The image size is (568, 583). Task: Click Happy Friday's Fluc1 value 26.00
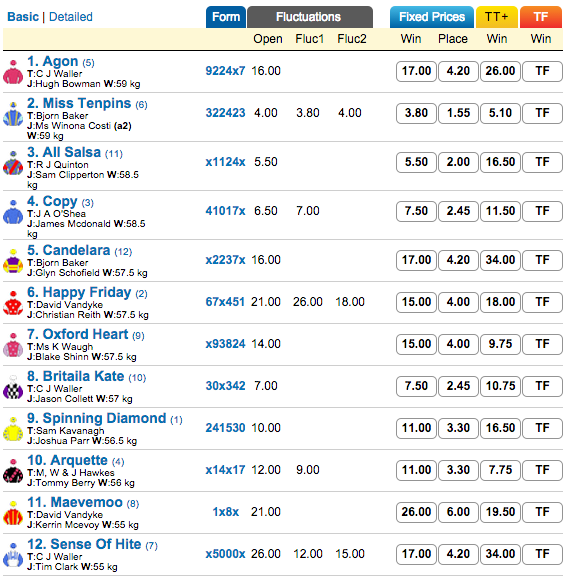(307, 302)
